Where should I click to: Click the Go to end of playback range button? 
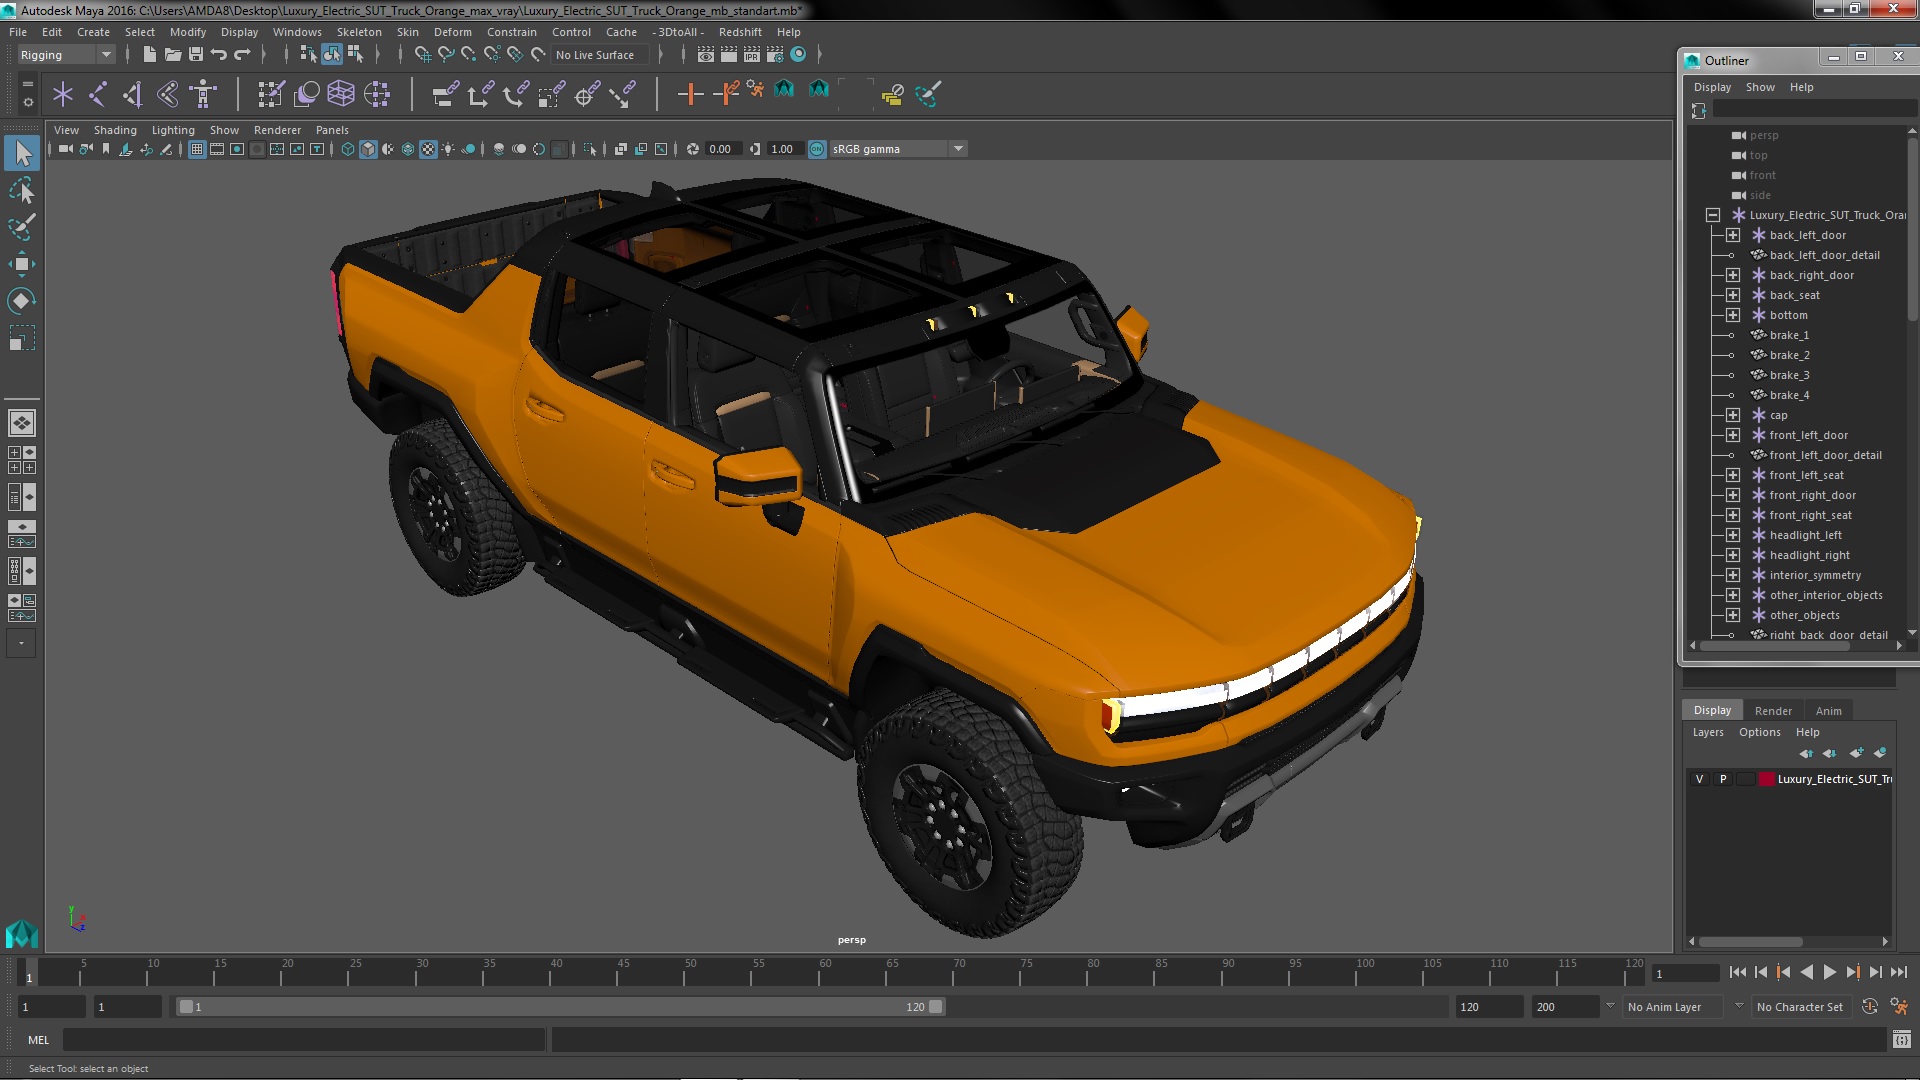[x=1898, y=972]
